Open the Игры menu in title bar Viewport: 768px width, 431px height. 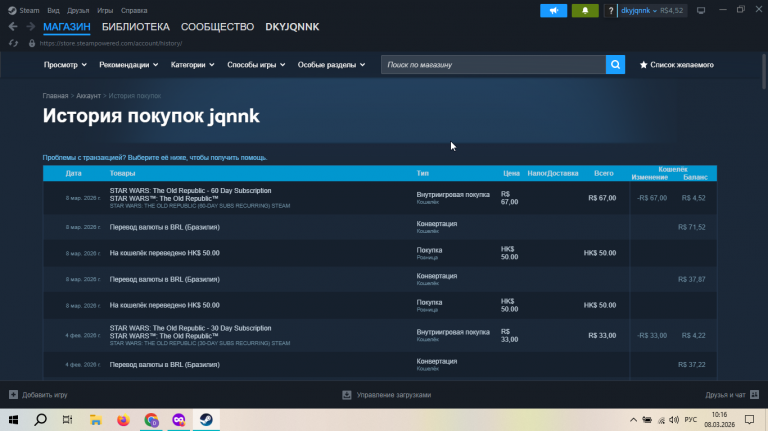pyautogui.click(x=105, y=10)
